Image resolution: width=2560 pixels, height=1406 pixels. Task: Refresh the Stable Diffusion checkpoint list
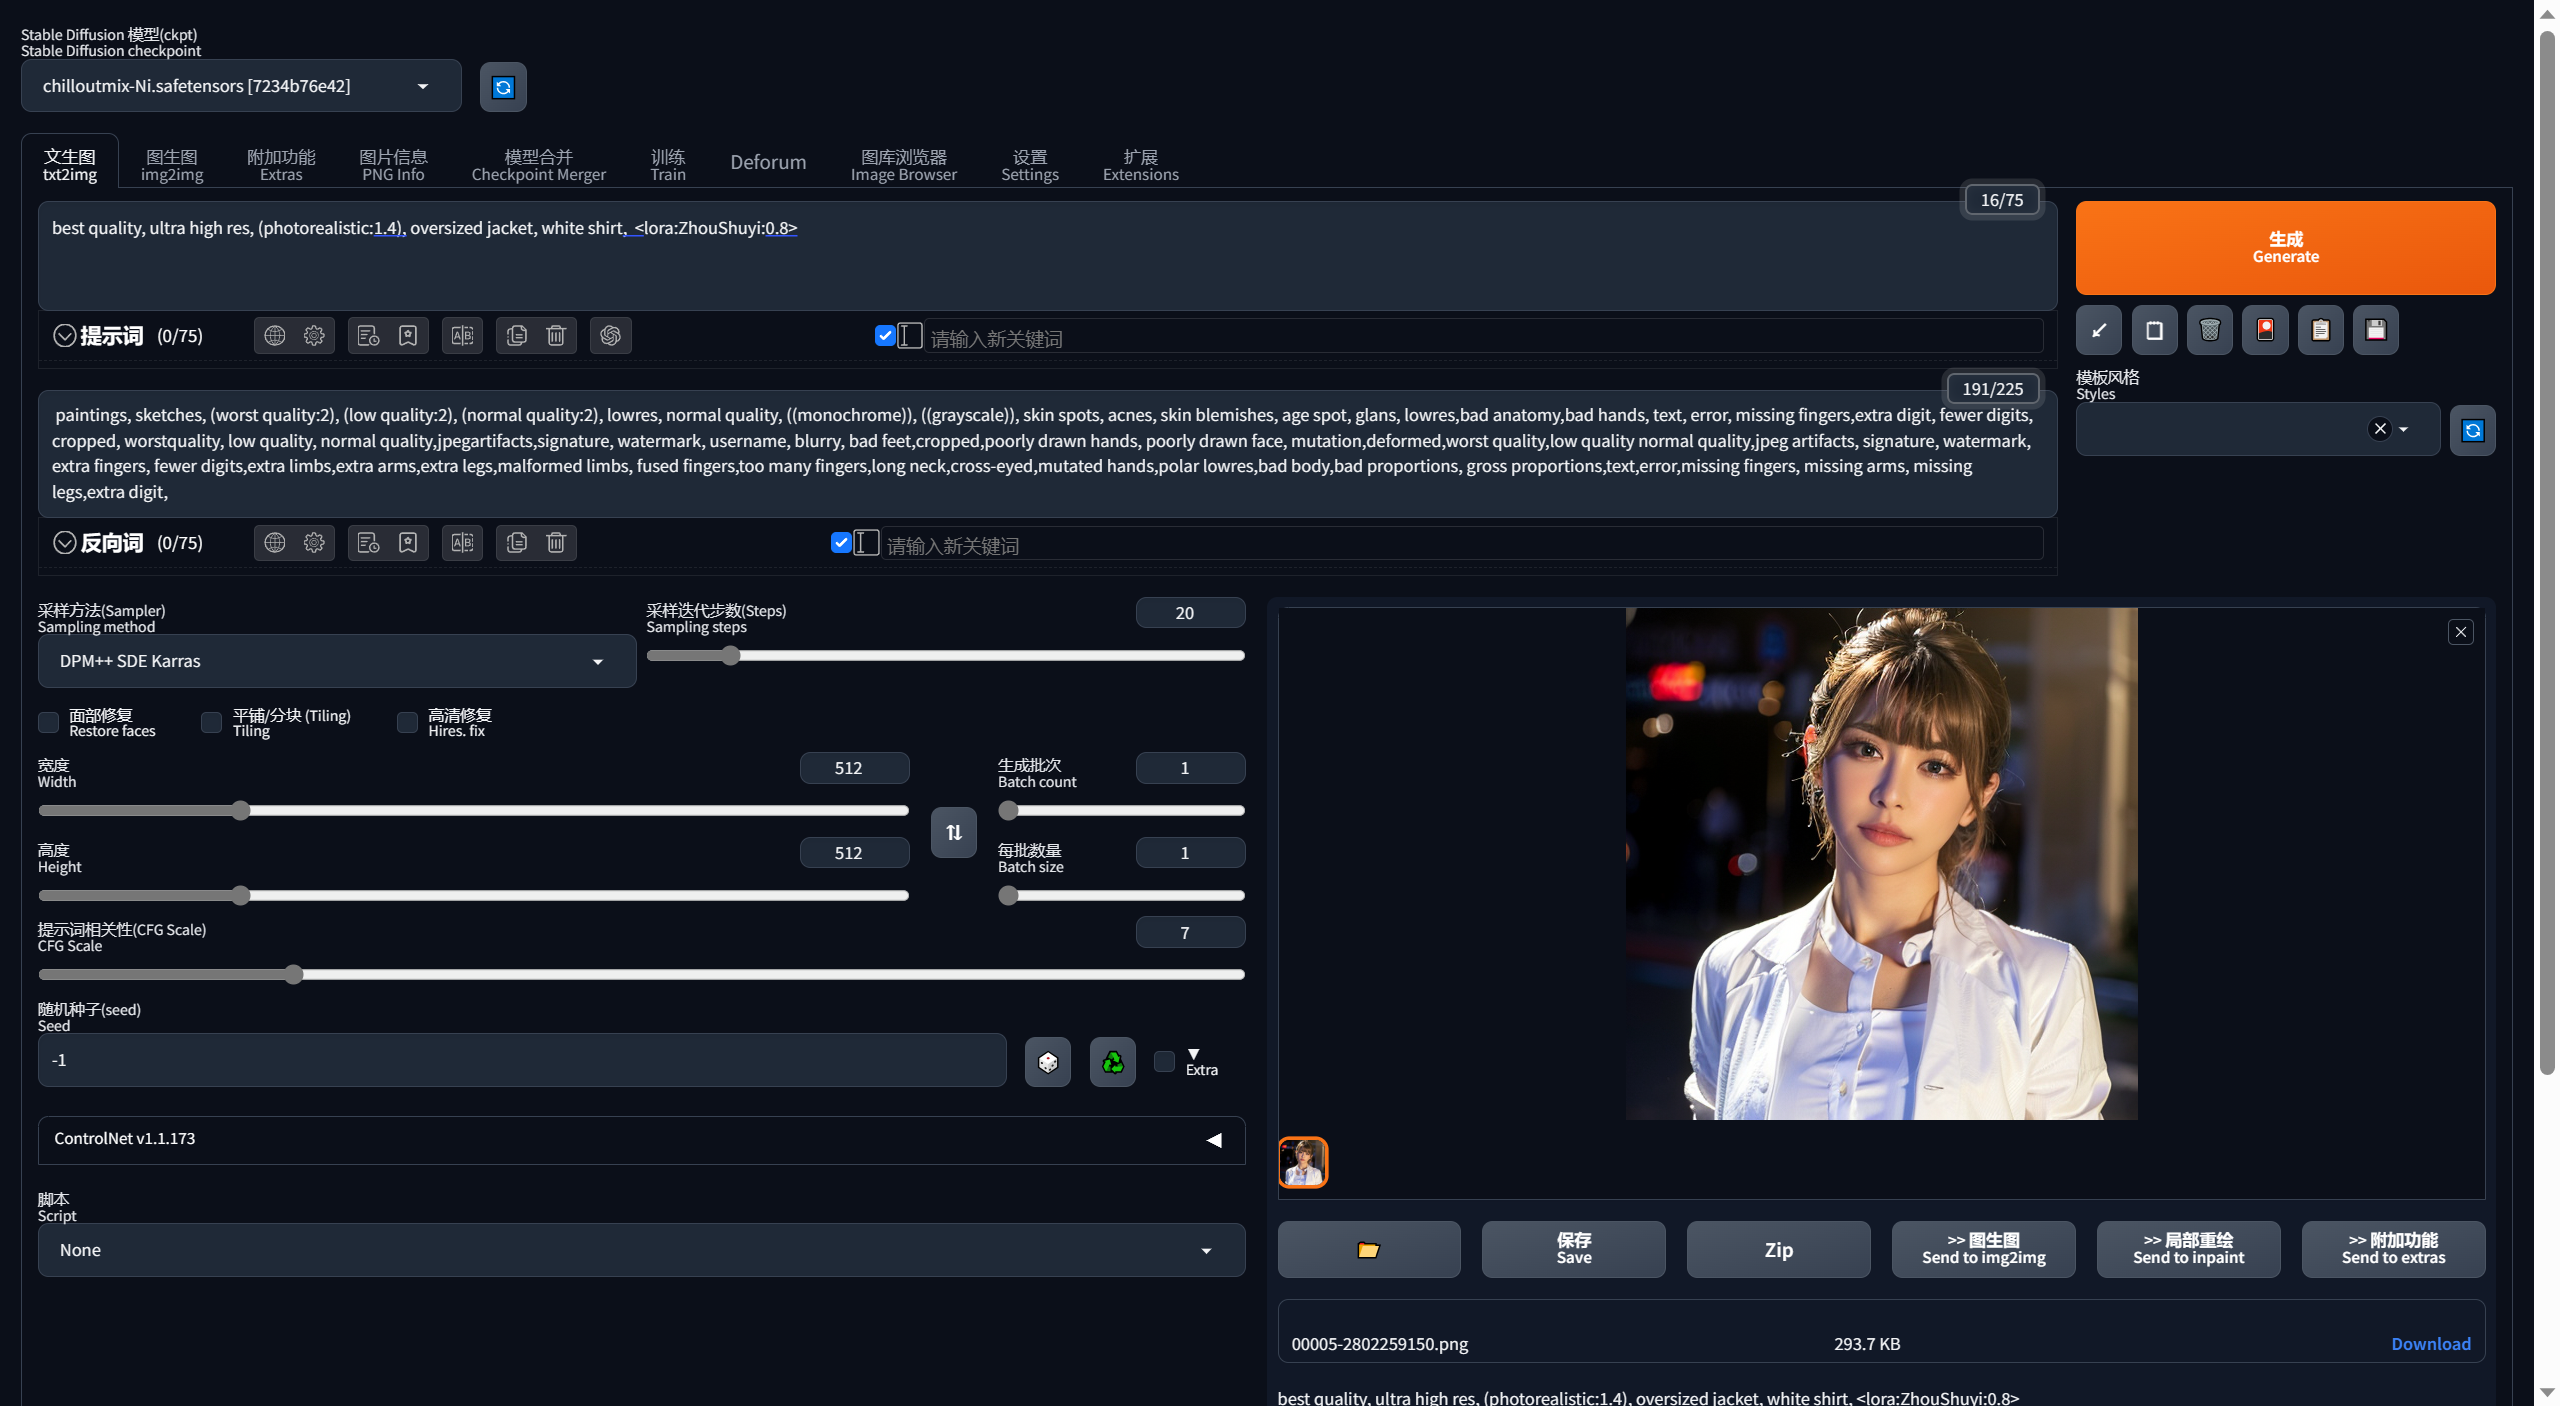coord(503,87)
